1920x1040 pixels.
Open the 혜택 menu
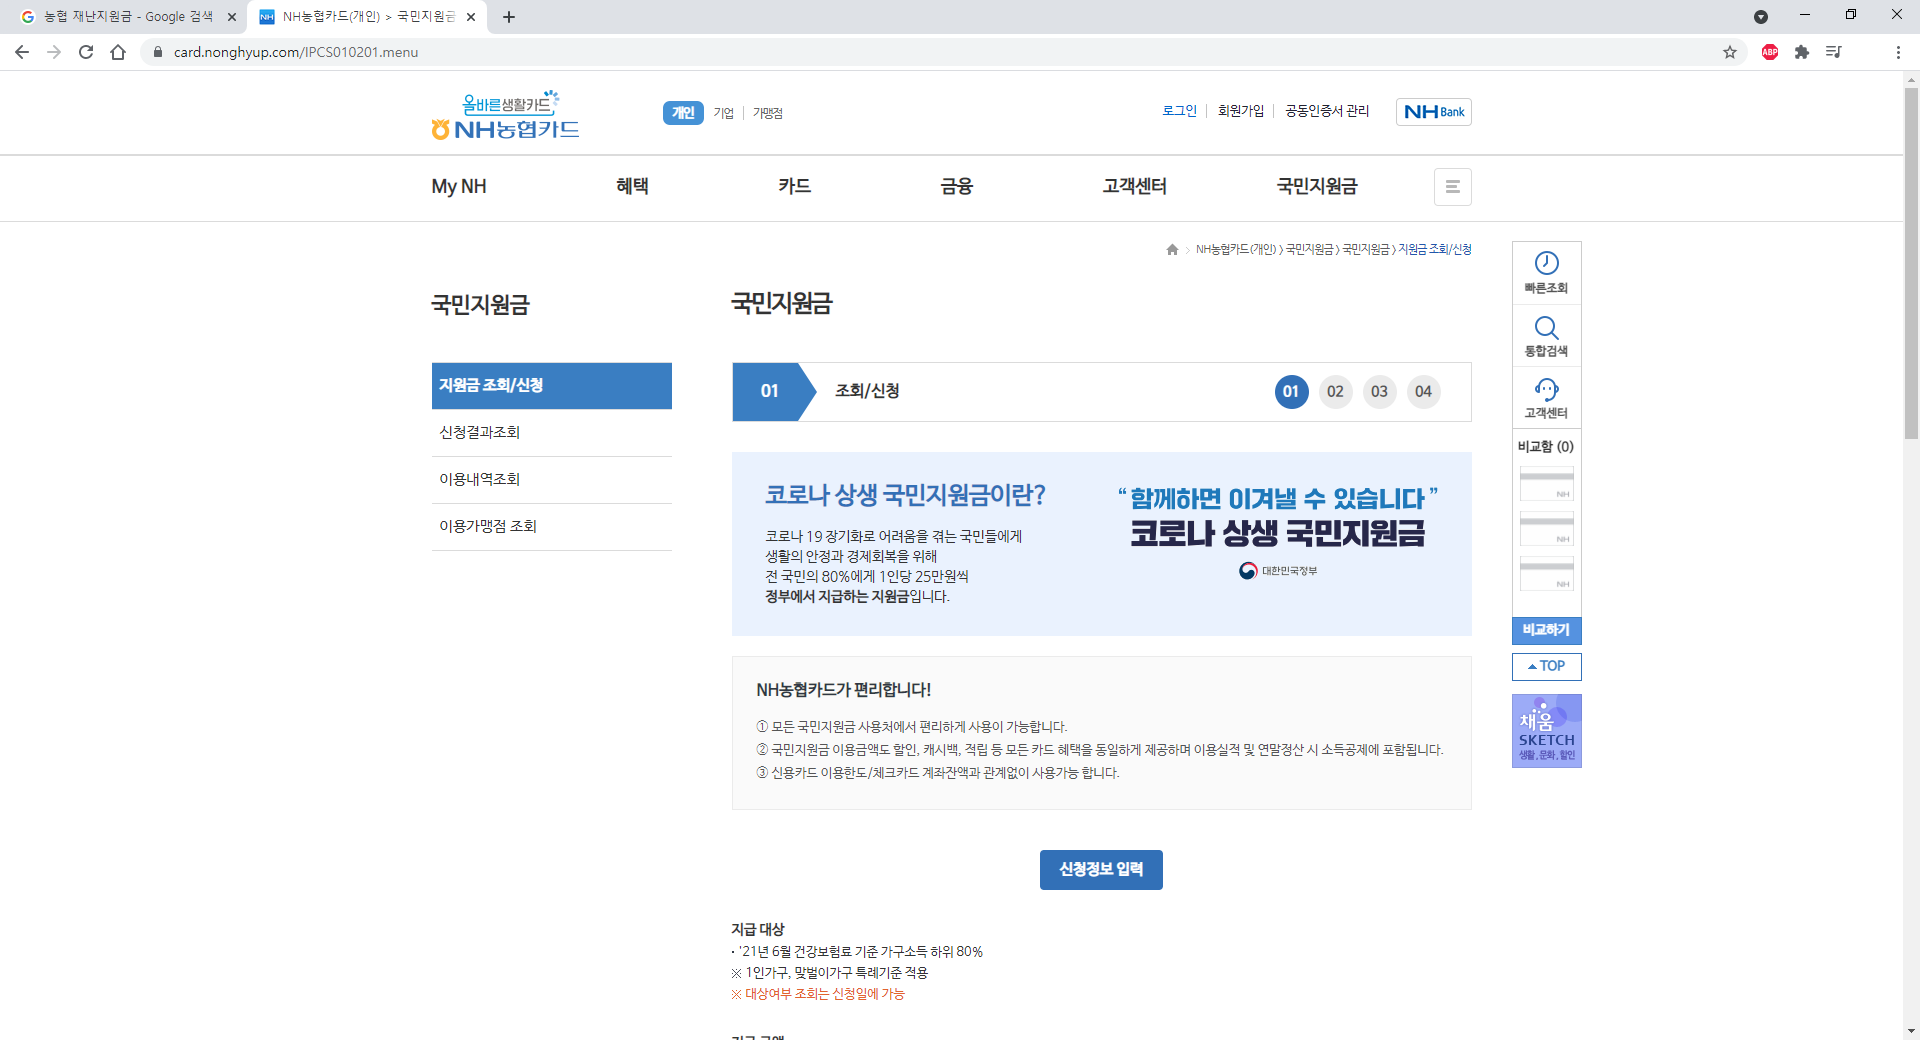(x=632, y=186)
